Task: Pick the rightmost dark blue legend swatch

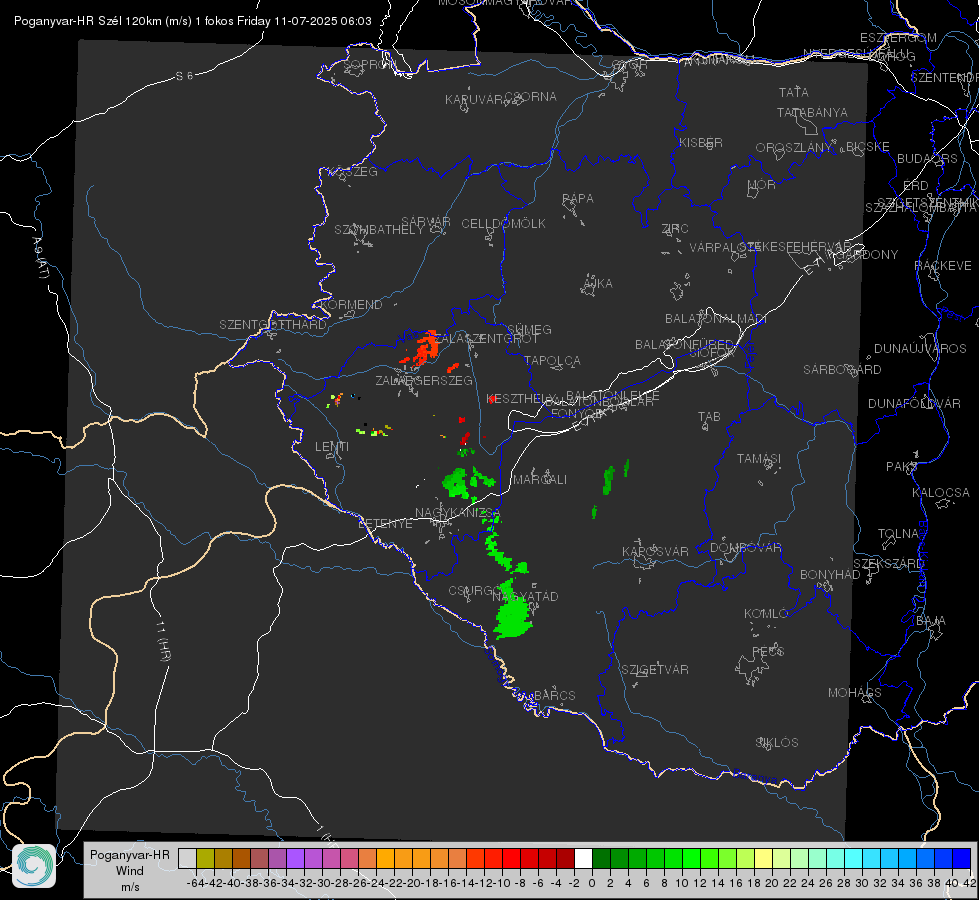Action: click(x=962, y=859)
